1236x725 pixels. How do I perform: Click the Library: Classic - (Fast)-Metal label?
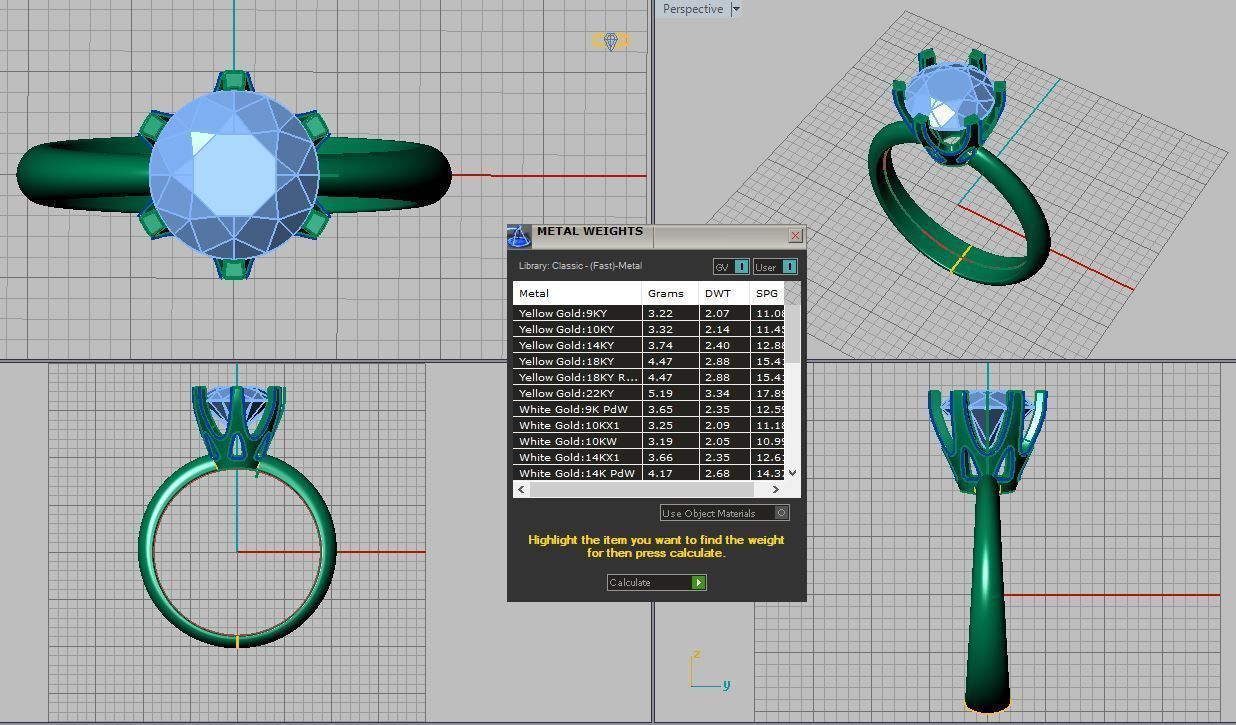pos(580,266)
